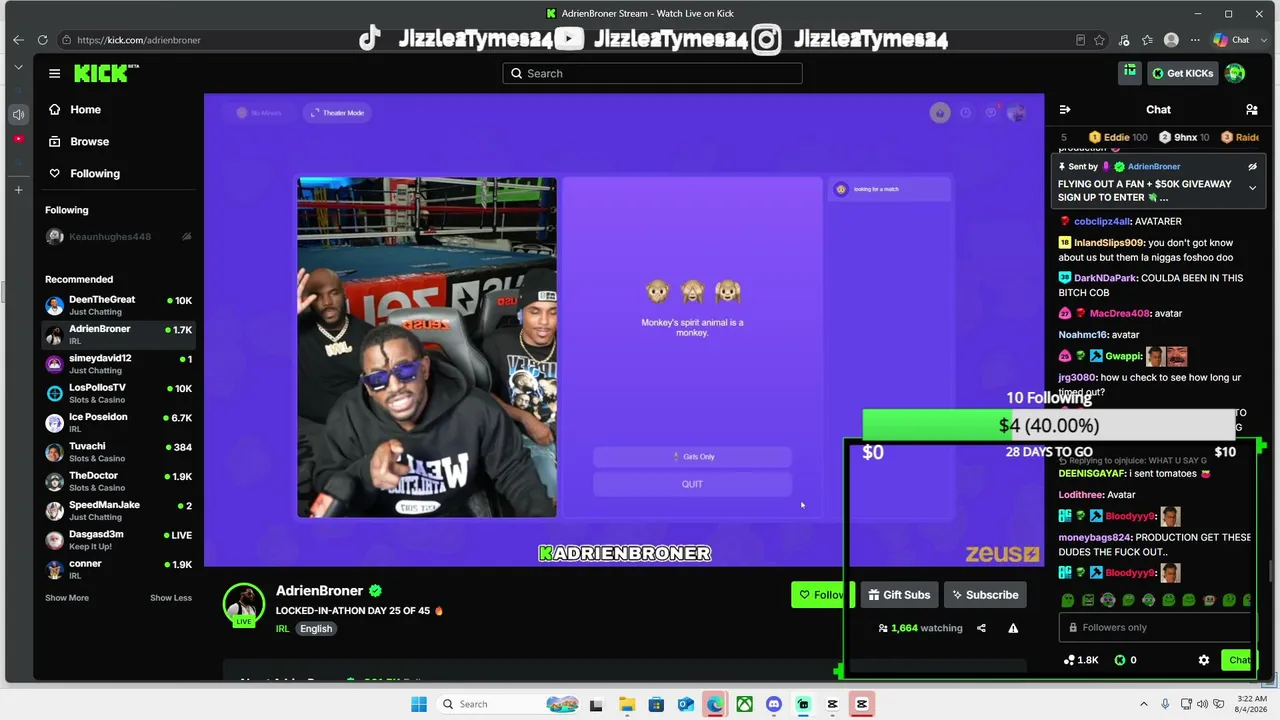
Task: Open the 1.8K channel points icon
Action: point(1082,660)
